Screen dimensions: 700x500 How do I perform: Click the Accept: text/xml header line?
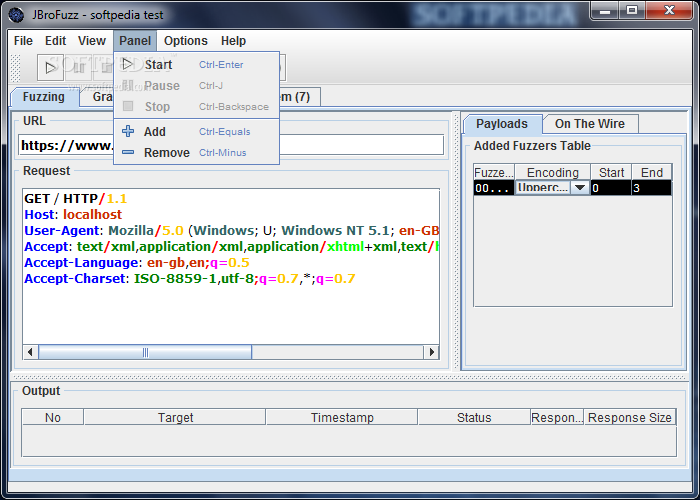coord(231,247)
